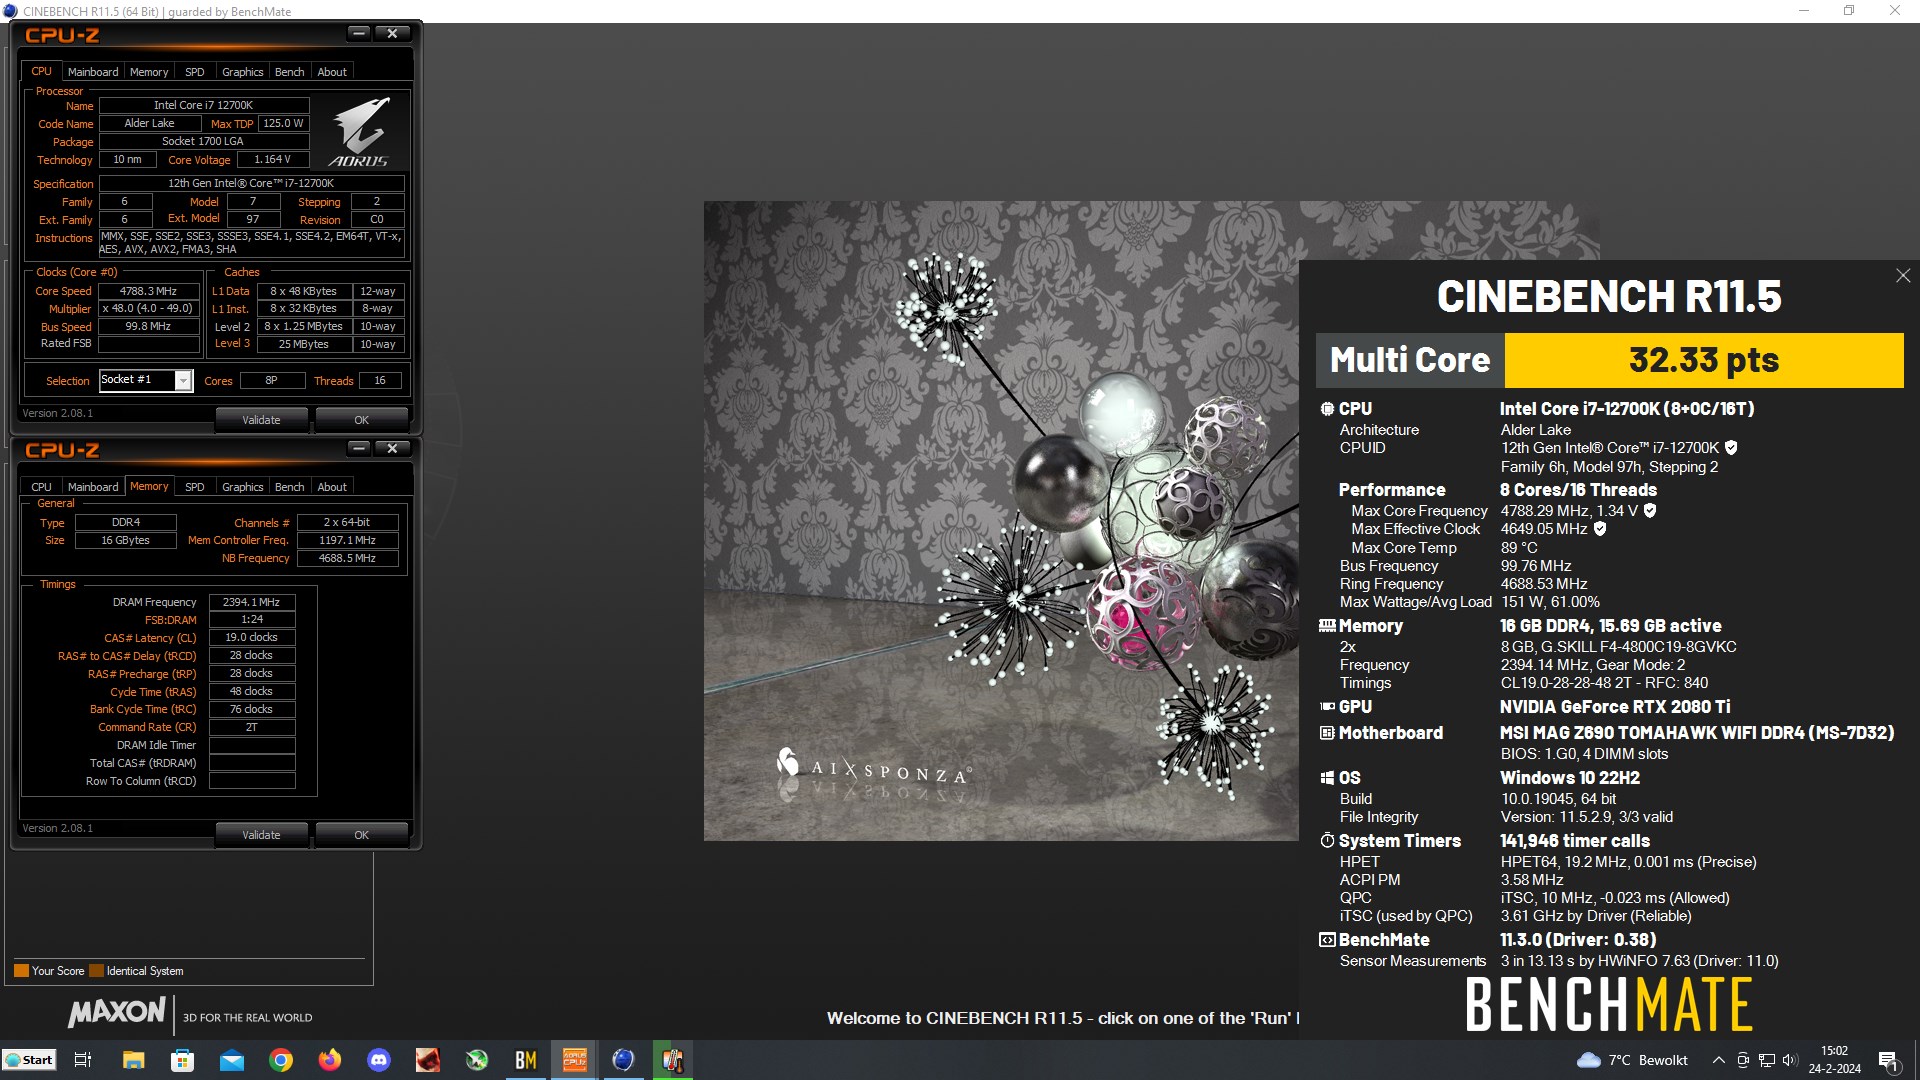Click the CAS# Latency 19.0 clocks field
The width and height of the screenshot is (1920, 1080).
tap(252, 637)
